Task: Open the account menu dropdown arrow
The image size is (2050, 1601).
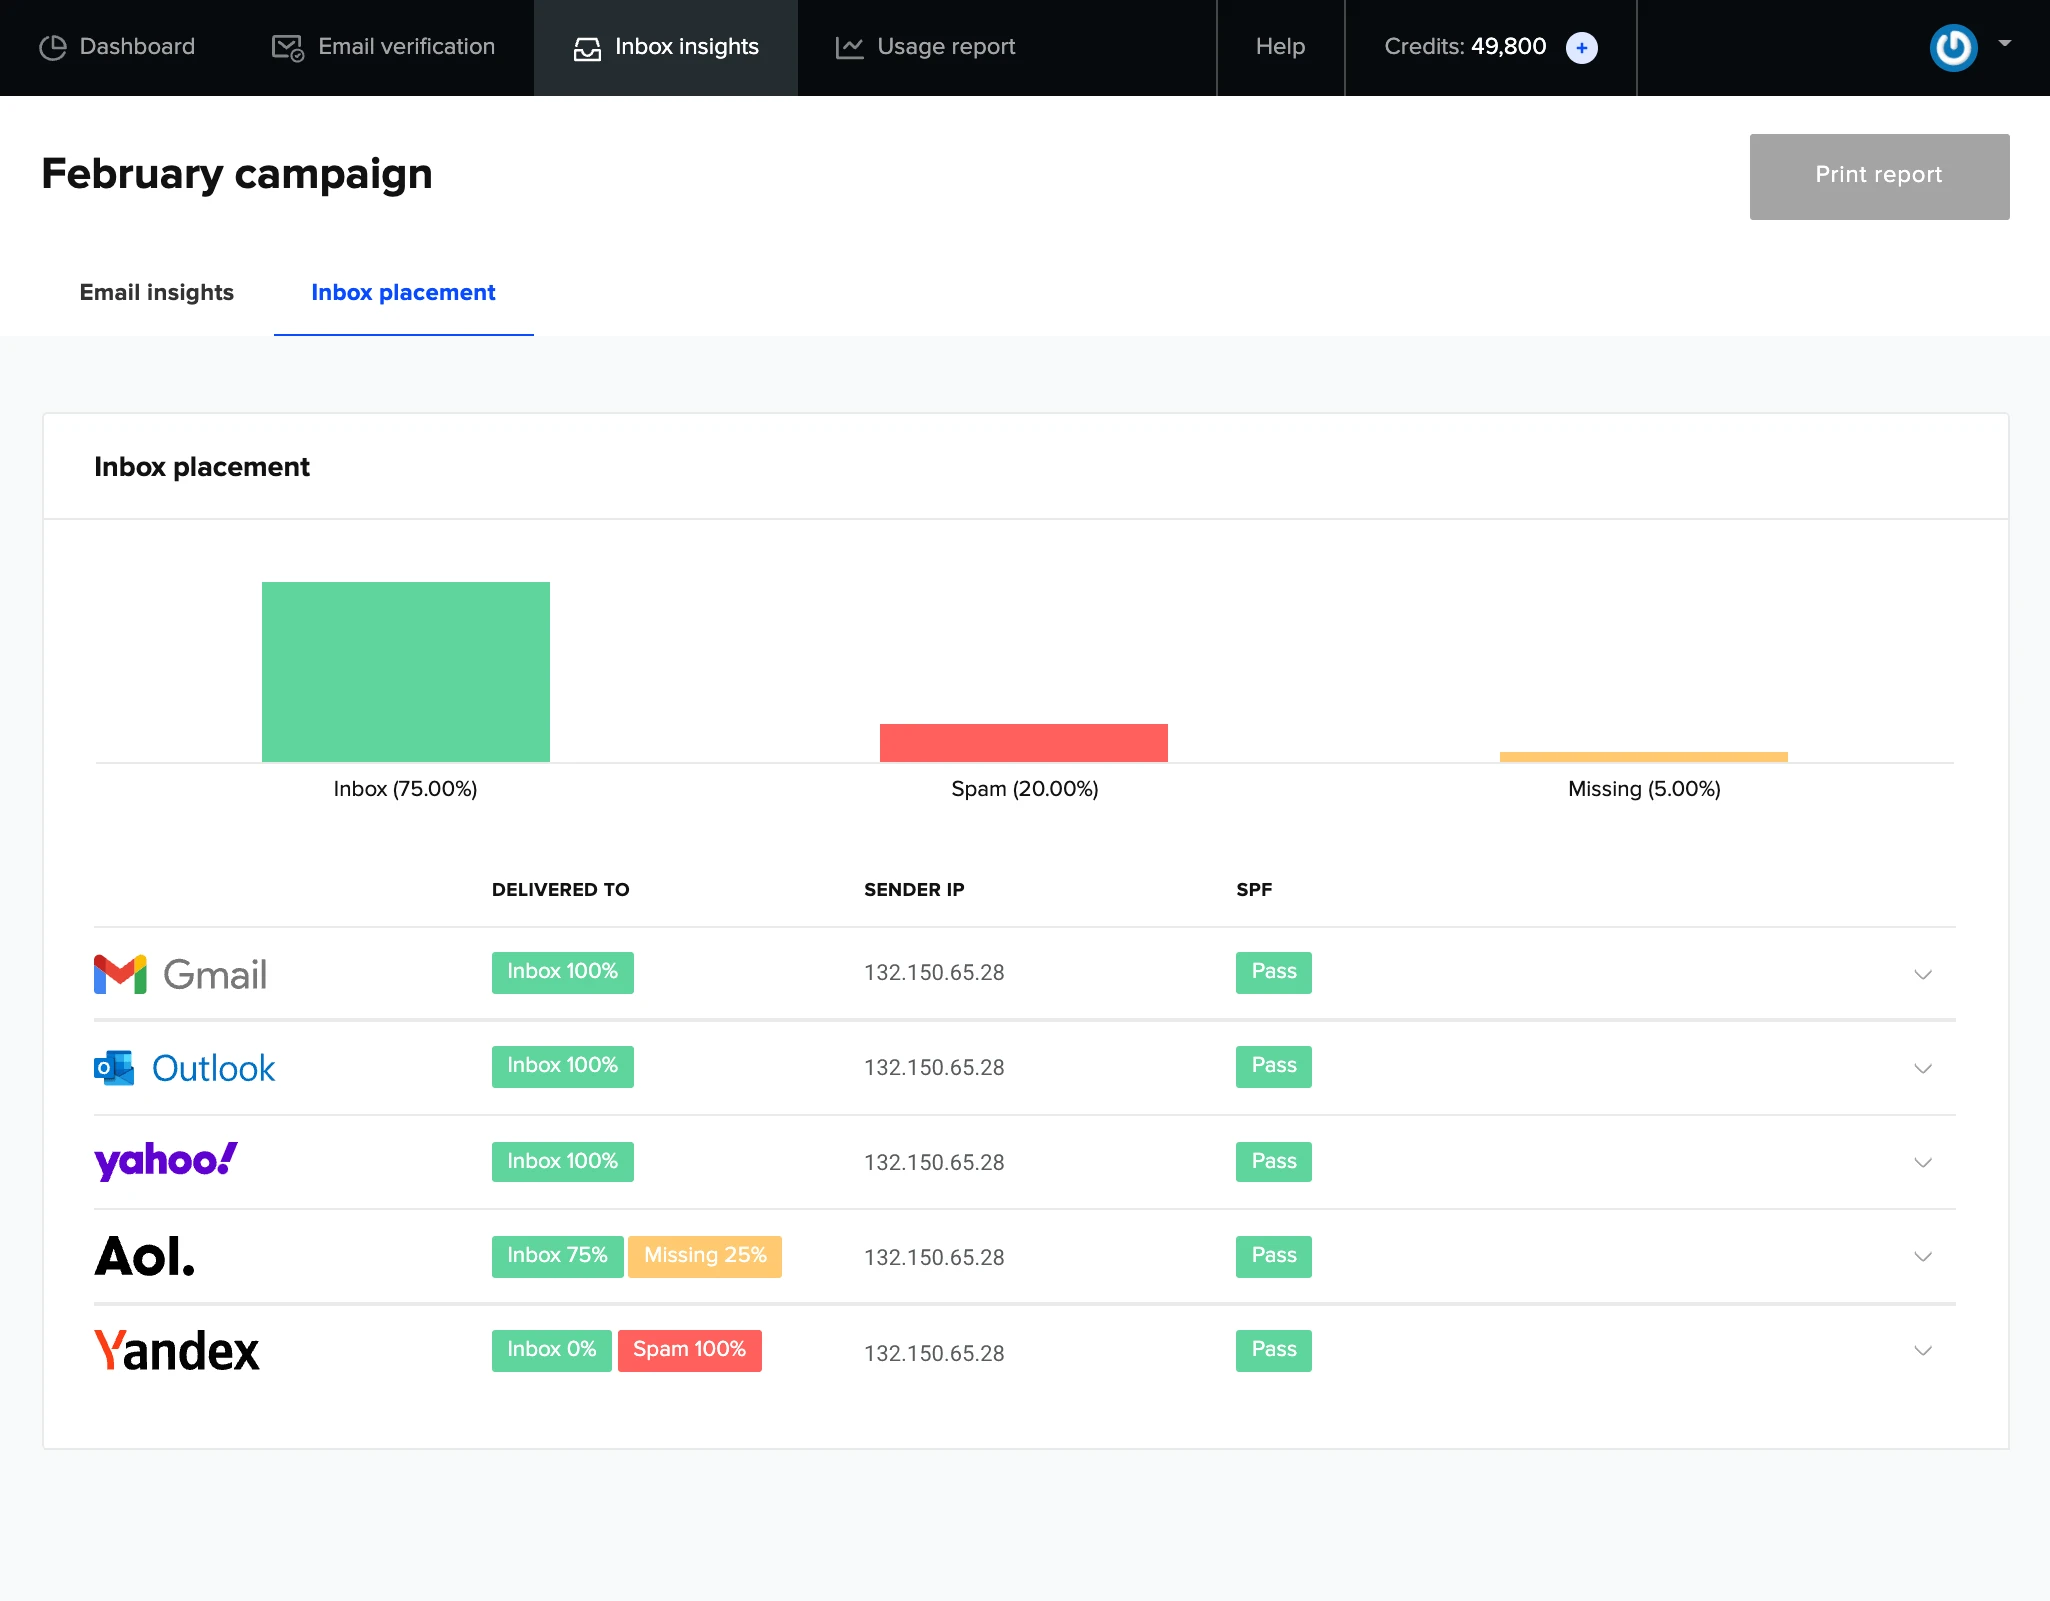Action: (2004, 44)
